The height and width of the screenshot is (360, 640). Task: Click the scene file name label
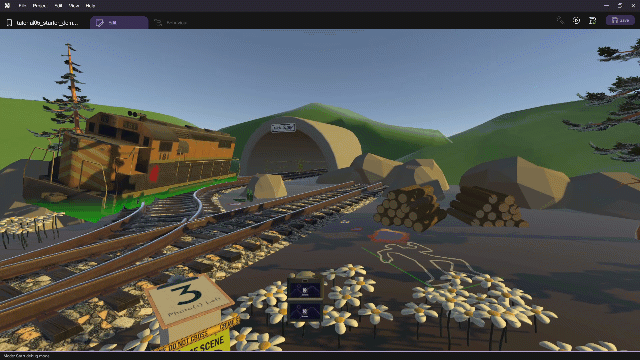tap(47, 22)
